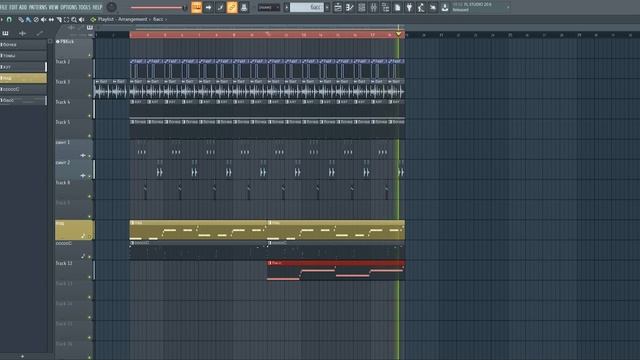Screen dimensions: 640x360
Task: Click the red Бacc clip on Track 12
Action: coord(336,270)
